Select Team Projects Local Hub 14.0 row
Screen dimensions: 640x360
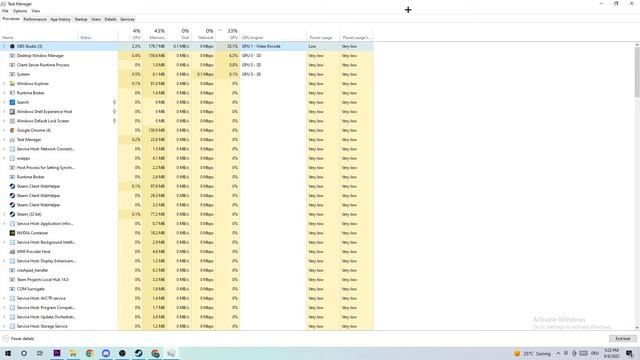pos(187,280)
